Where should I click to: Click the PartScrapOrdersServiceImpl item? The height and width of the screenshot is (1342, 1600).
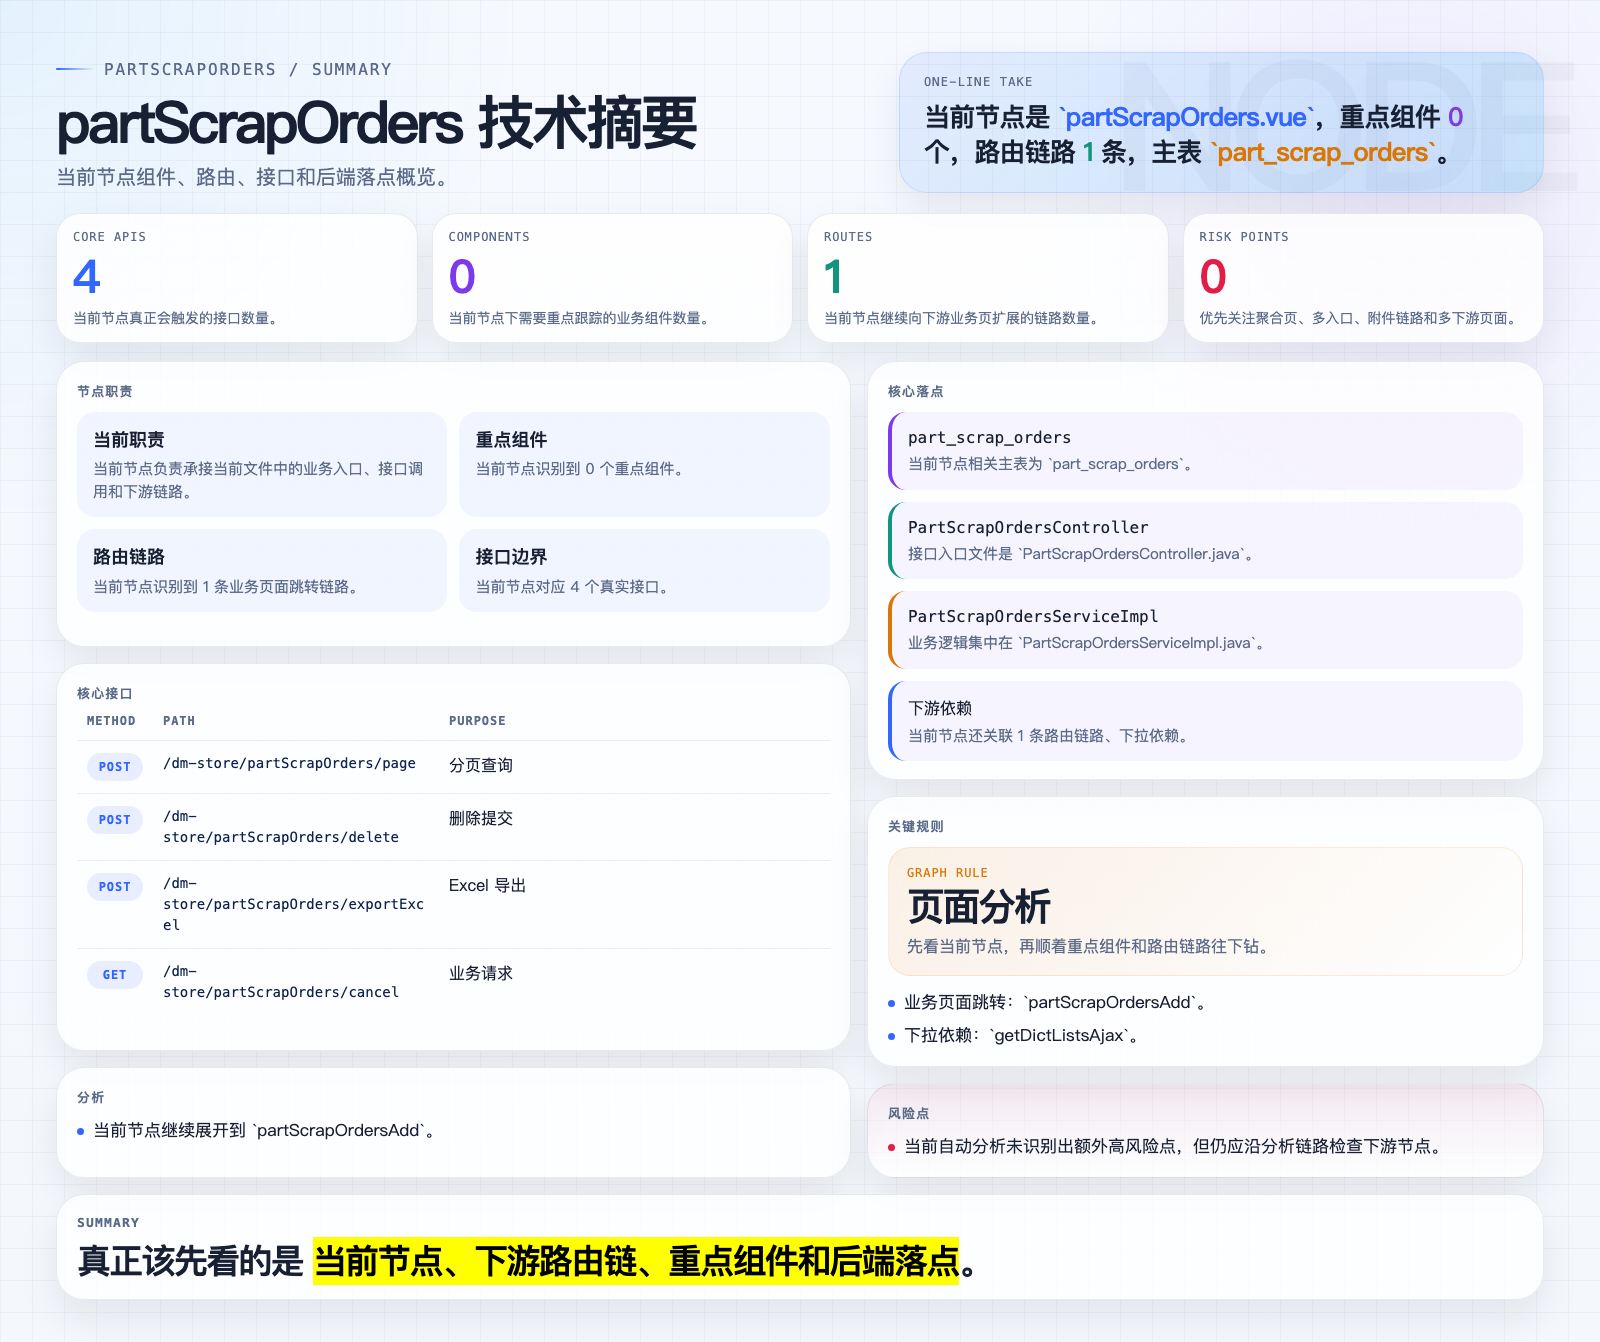click(x=1205, y=630)
